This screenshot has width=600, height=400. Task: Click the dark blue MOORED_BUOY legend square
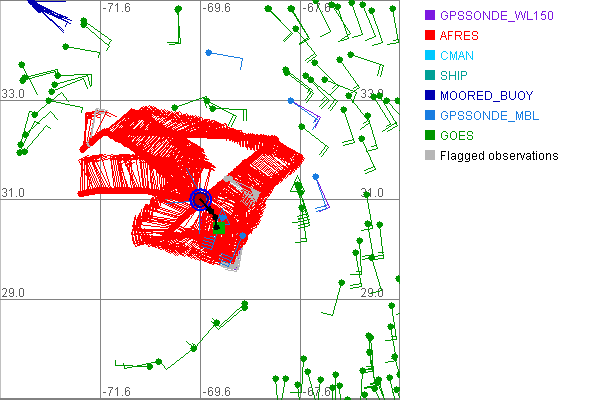click(x=429, y=96)
